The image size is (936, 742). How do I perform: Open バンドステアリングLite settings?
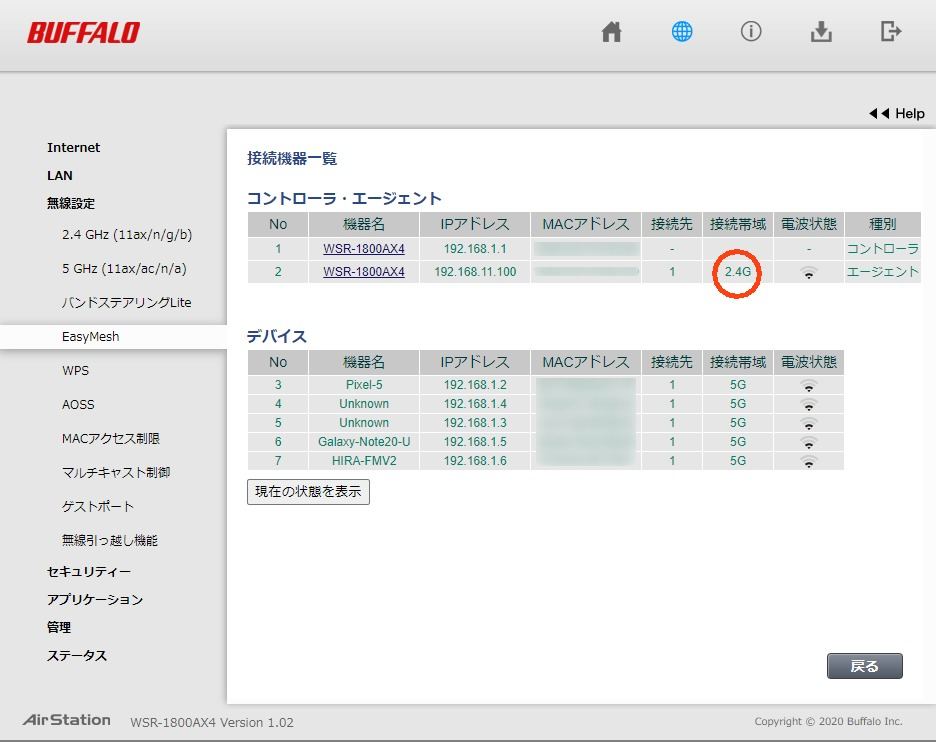pos(127,303)
